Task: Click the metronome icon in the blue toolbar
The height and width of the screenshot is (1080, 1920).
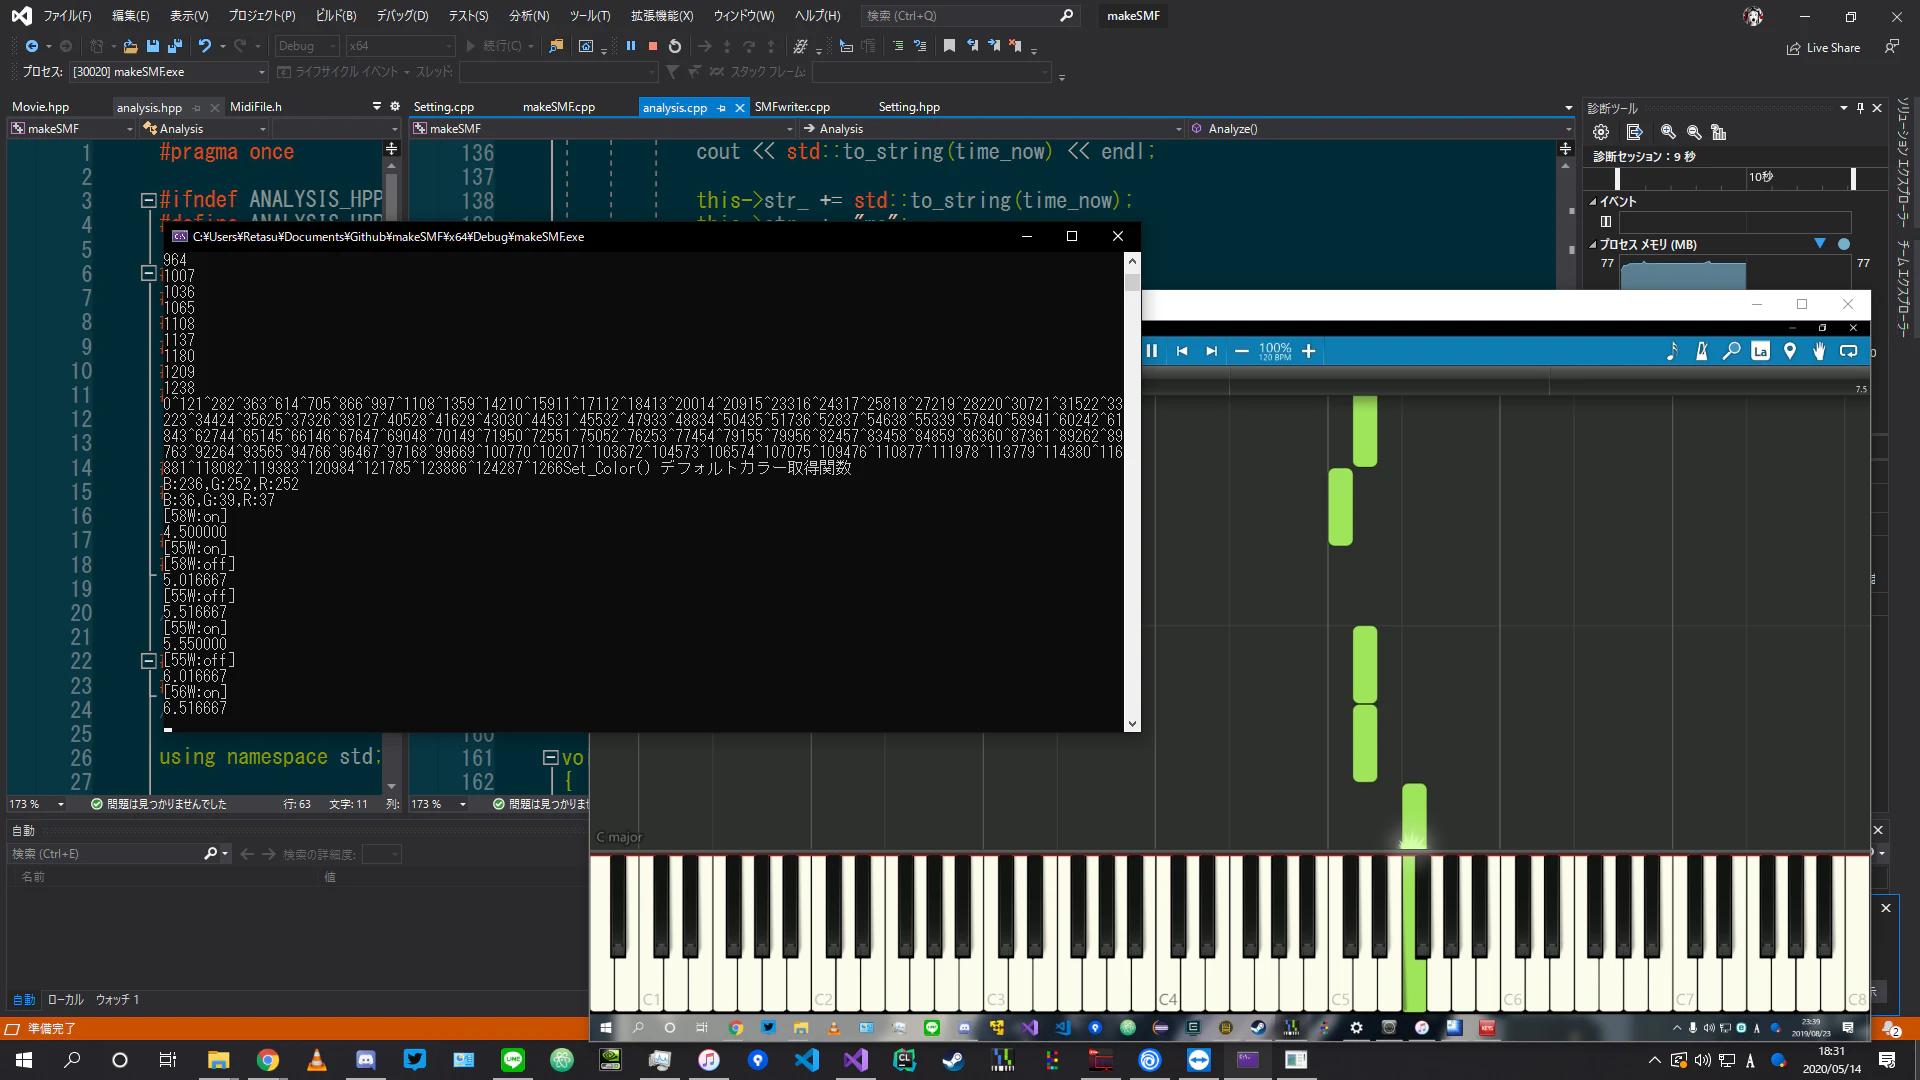Action: tap(1702, 351)
